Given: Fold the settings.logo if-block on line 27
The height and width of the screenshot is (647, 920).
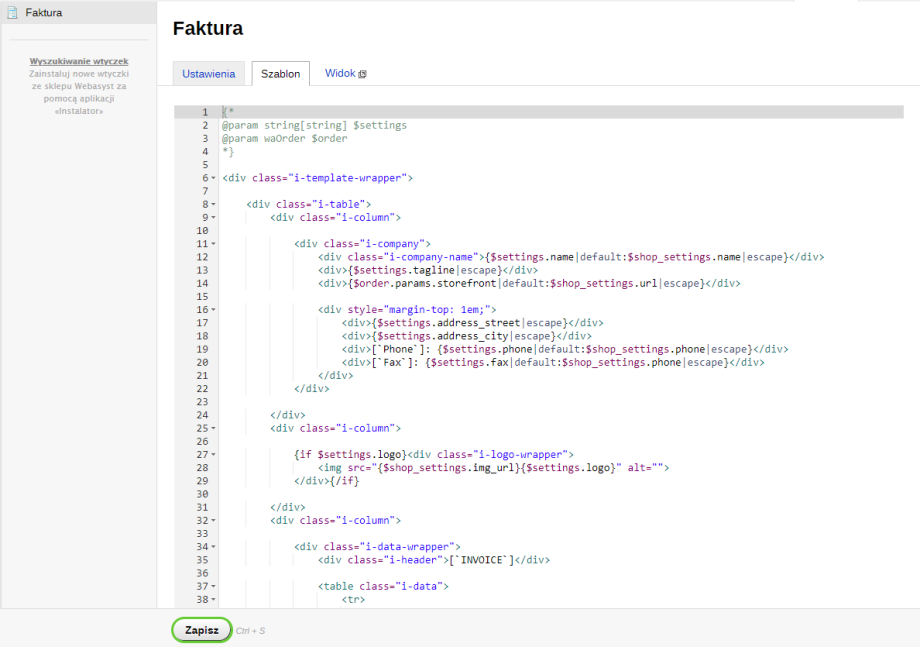Looking at the screenshot, I should pos(214,455).
